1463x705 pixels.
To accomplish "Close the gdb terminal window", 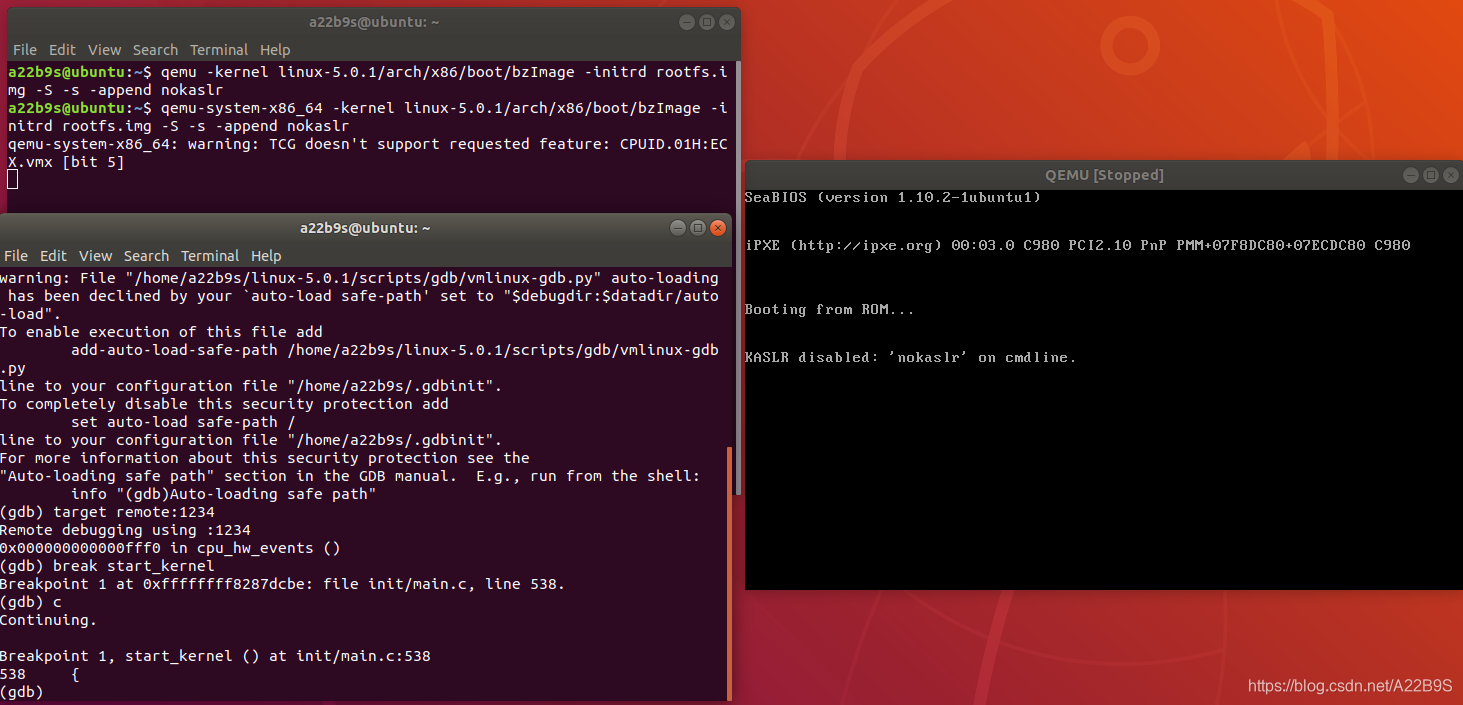I will (x=717, y=228).
